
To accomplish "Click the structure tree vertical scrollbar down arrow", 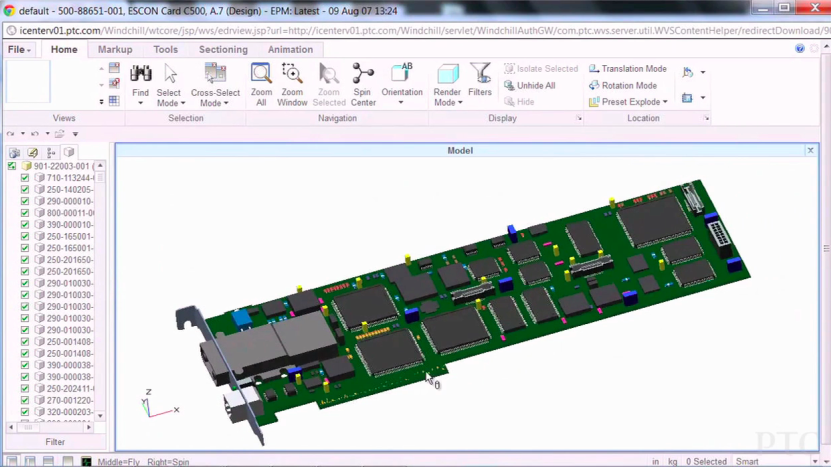I will [x=100, y=416].
